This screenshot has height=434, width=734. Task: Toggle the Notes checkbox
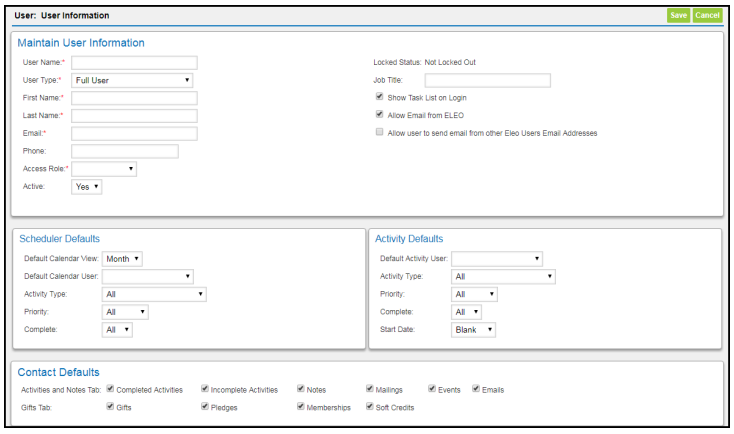point(301,389)
